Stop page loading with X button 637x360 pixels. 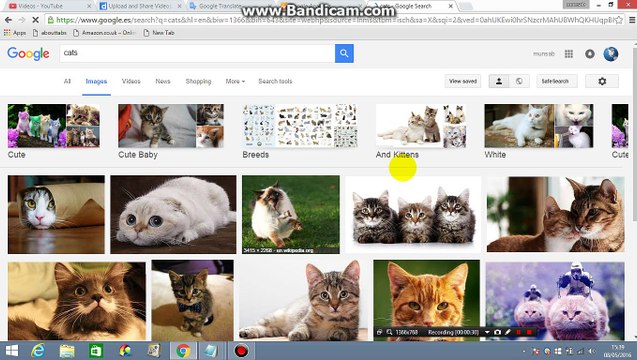(x=35, y=20)
